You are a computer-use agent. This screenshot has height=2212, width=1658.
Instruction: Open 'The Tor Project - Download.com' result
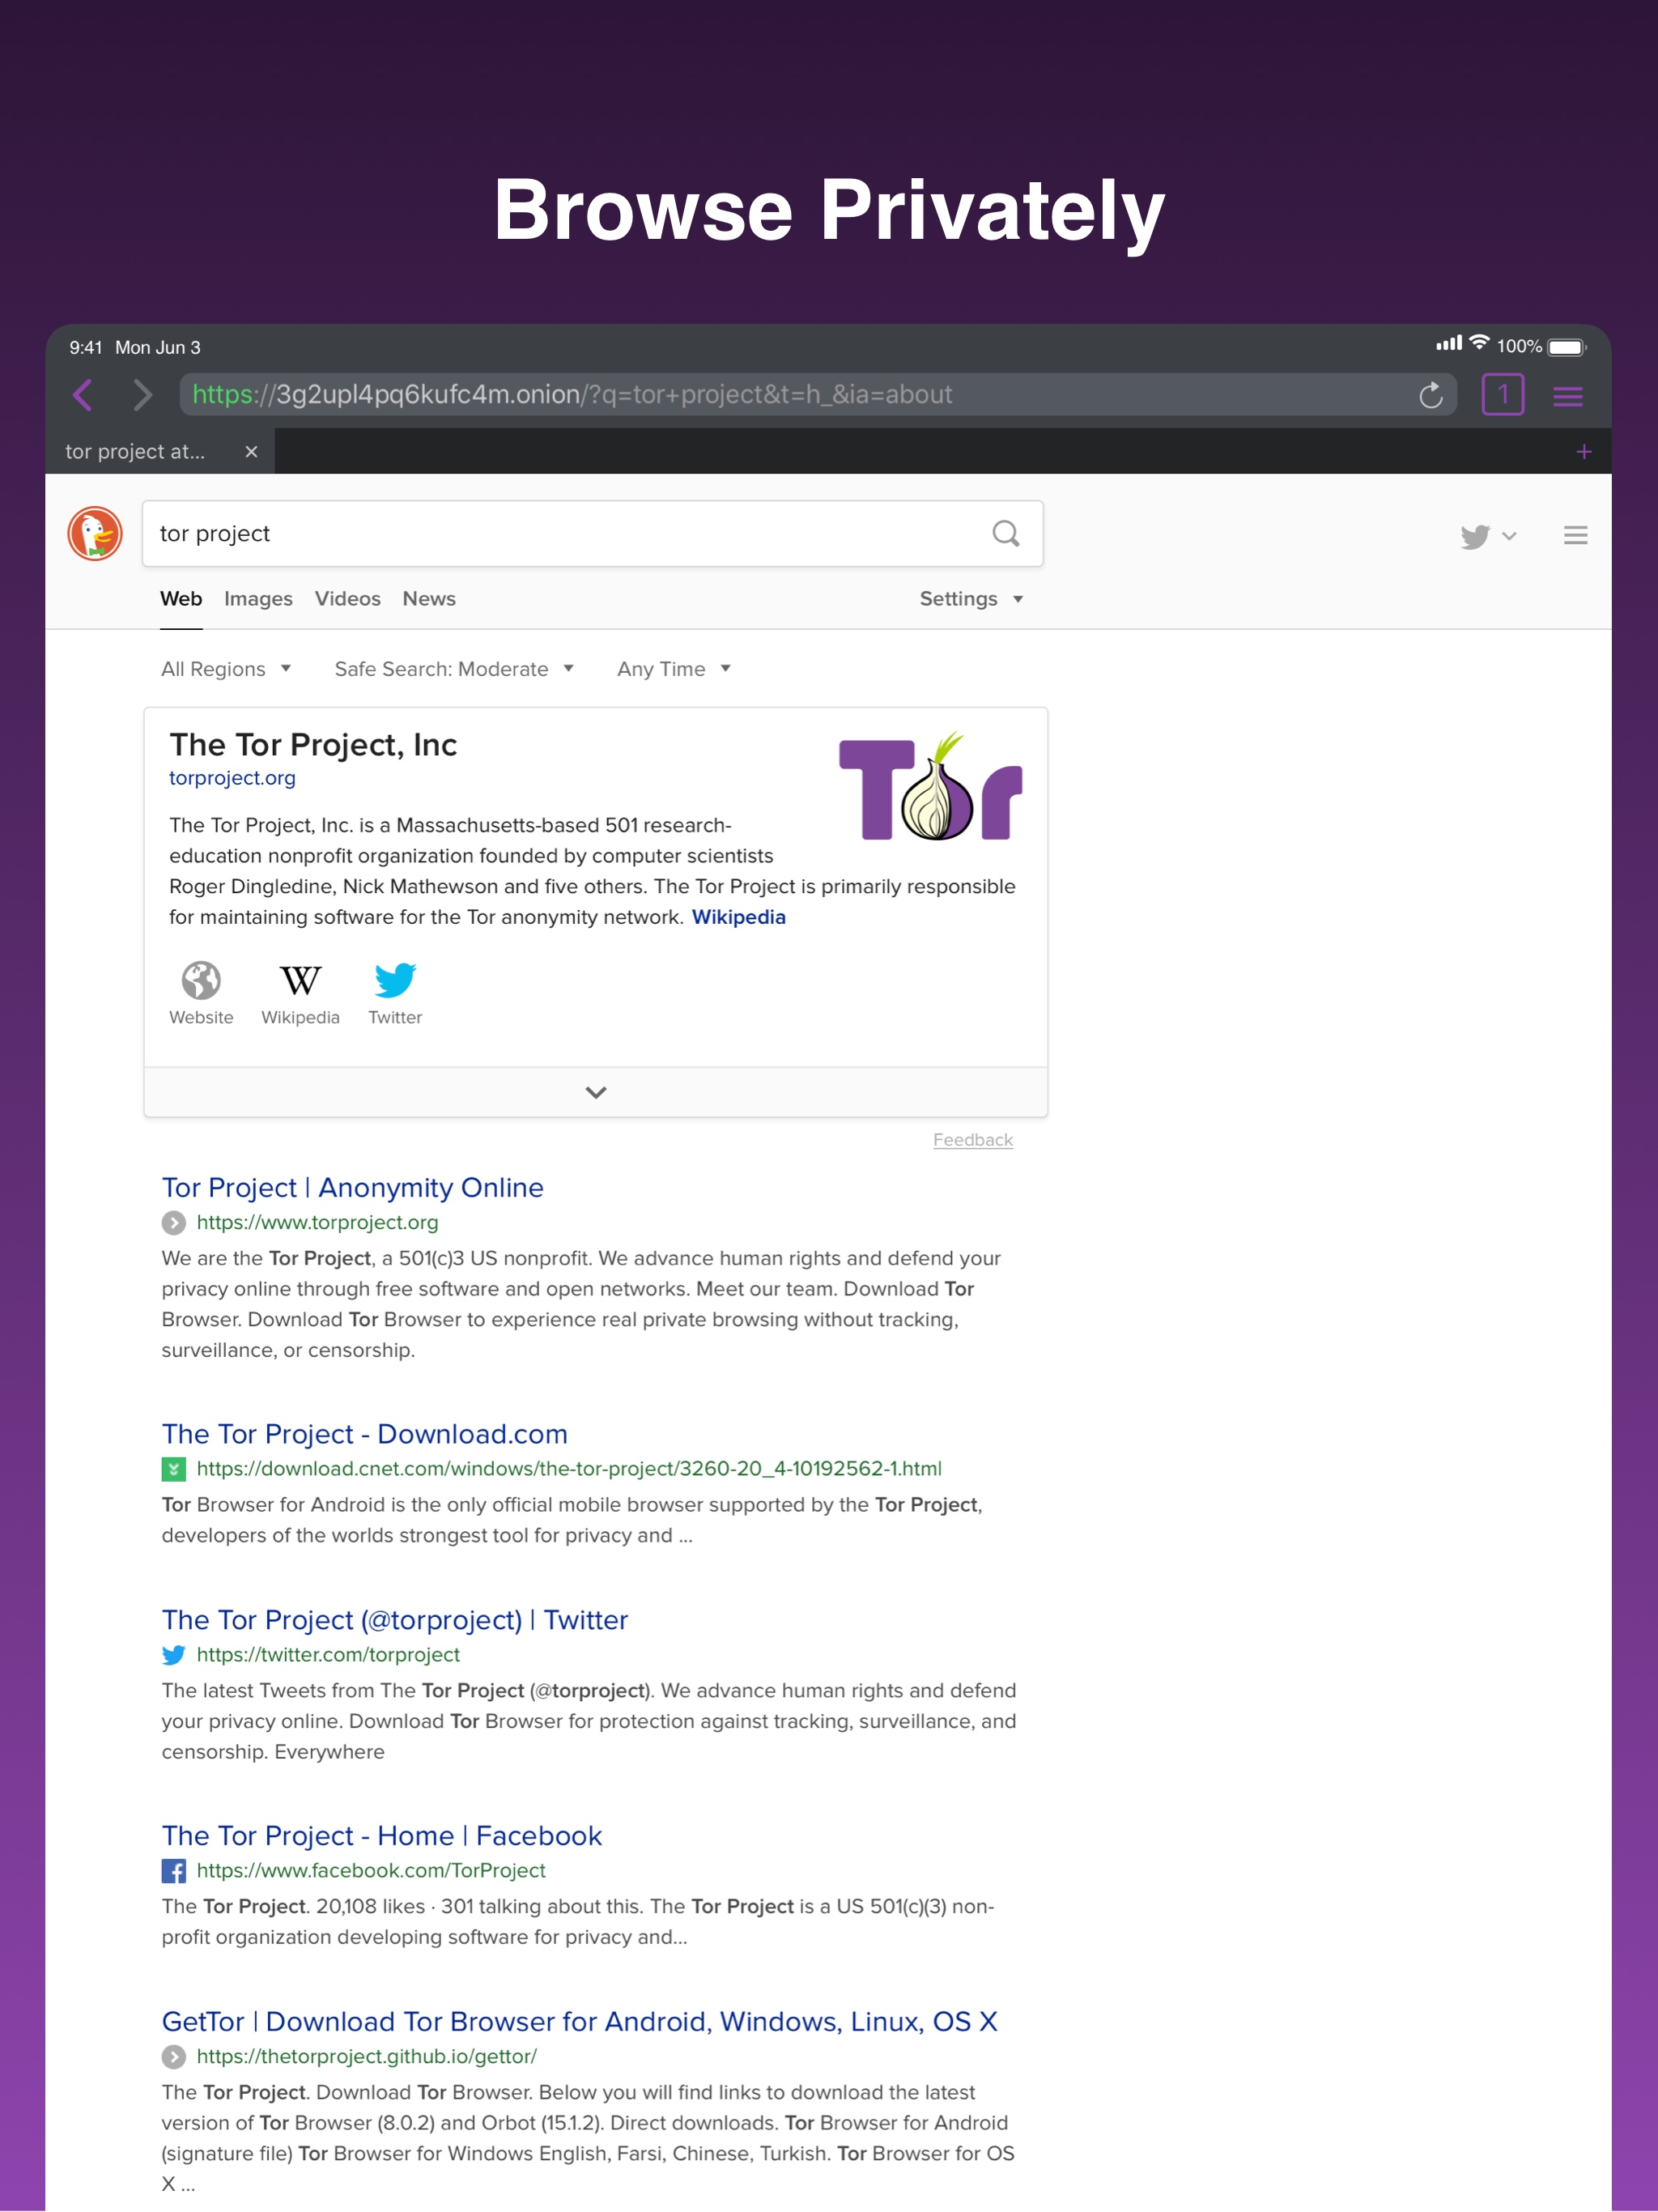pyautogui.click(x=365, y=1434)
